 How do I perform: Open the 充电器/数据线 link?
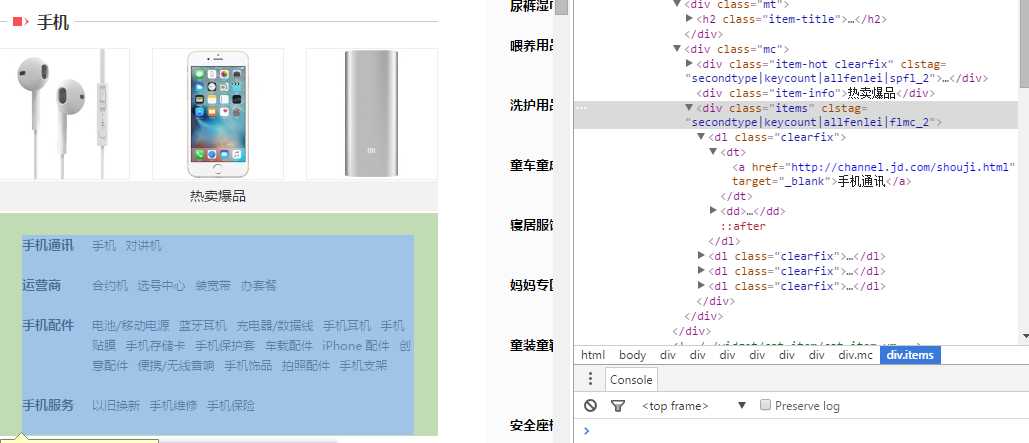click(275, 326)
